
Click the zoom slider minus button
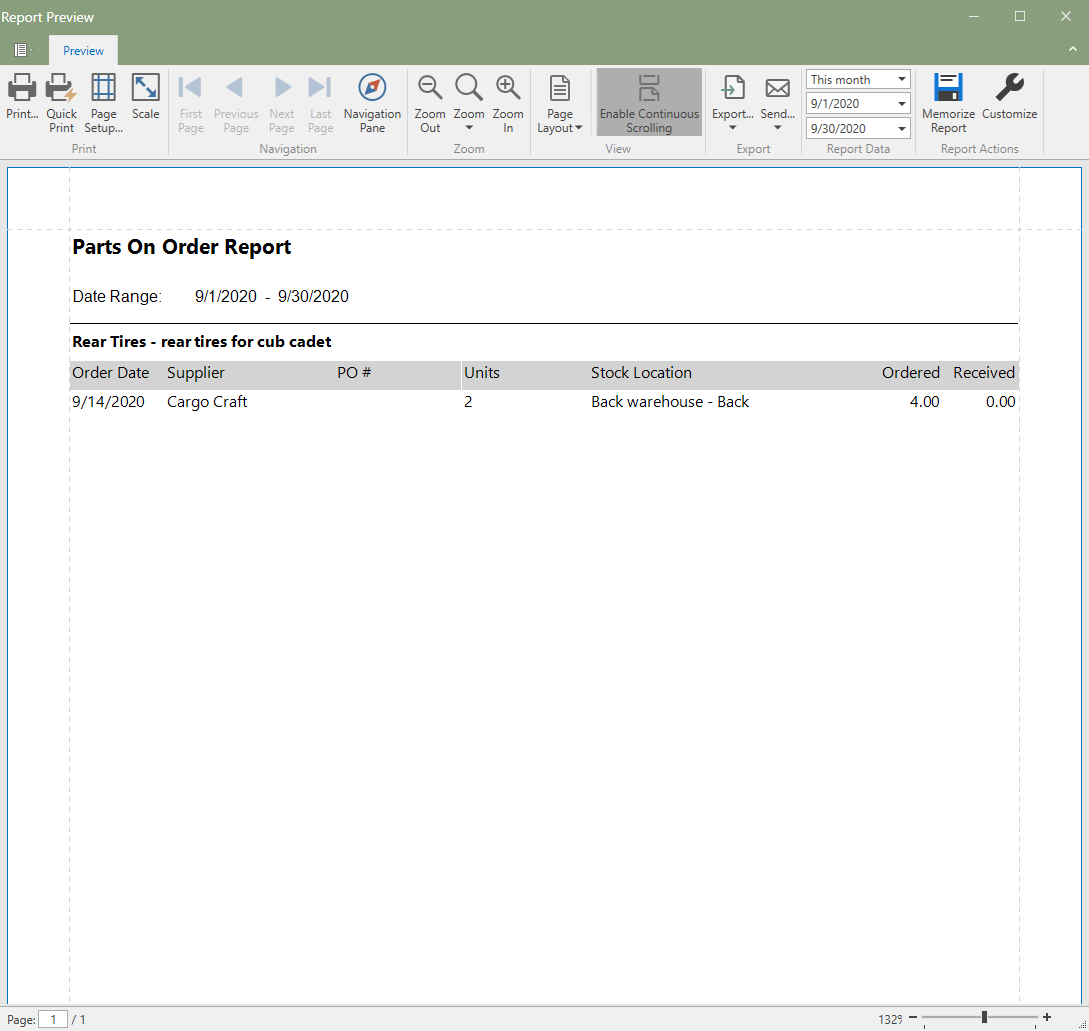tap(913, 1018)
